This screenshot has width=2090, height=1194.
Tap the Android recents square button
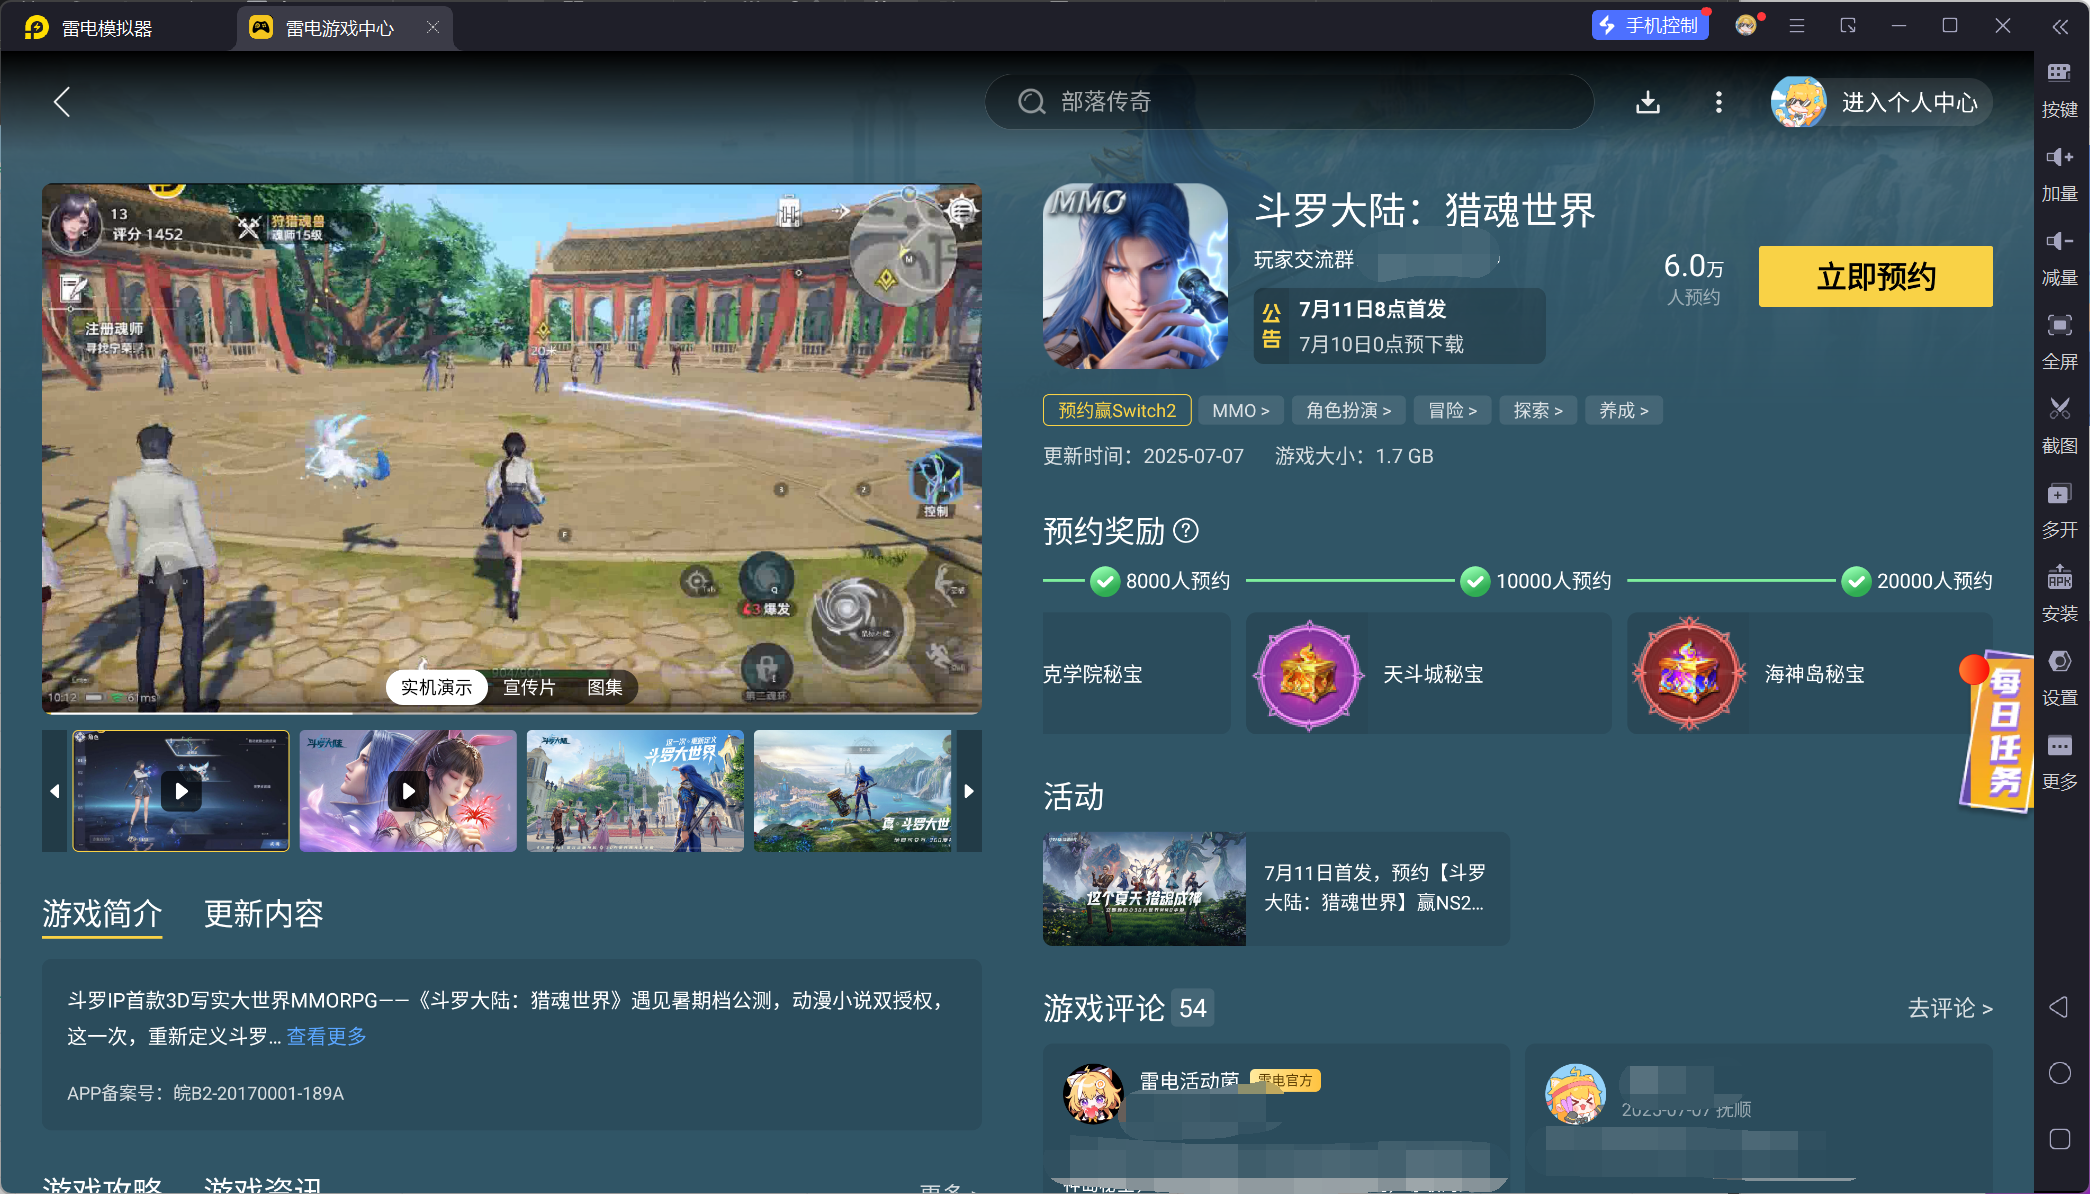[2059, 1139]
